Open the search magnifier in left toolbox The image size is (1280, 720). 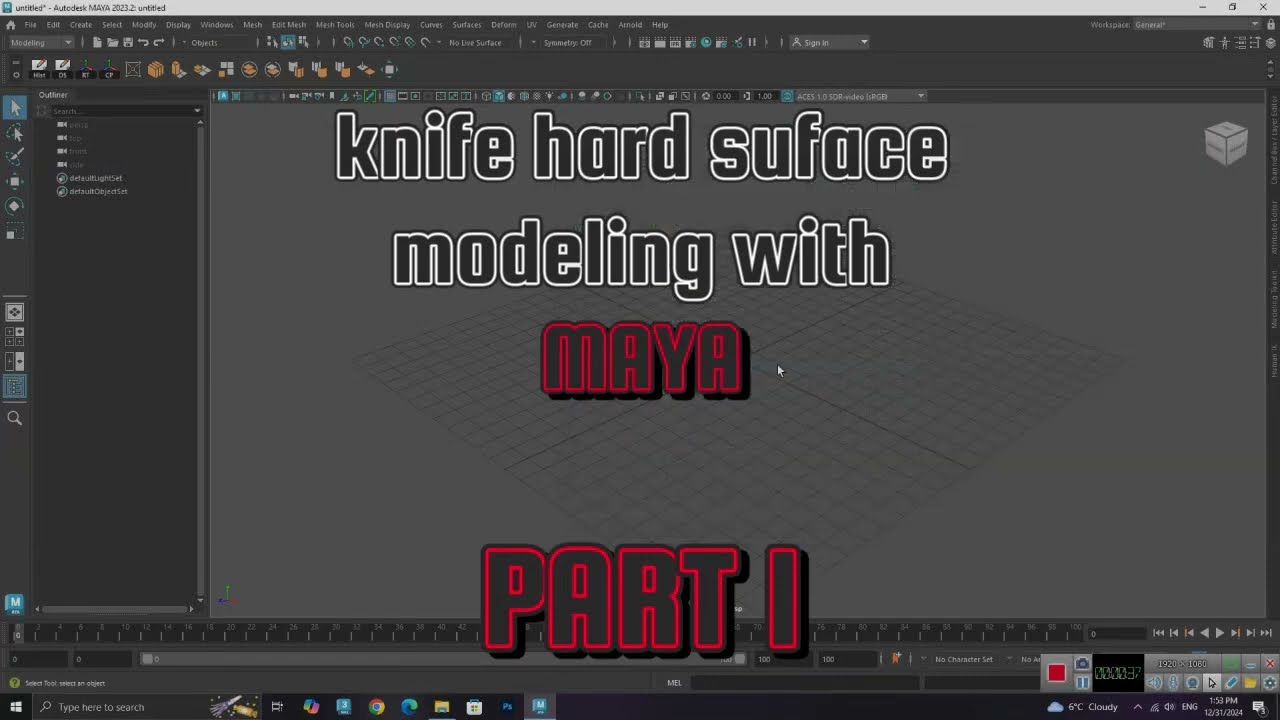click(14, 418)
